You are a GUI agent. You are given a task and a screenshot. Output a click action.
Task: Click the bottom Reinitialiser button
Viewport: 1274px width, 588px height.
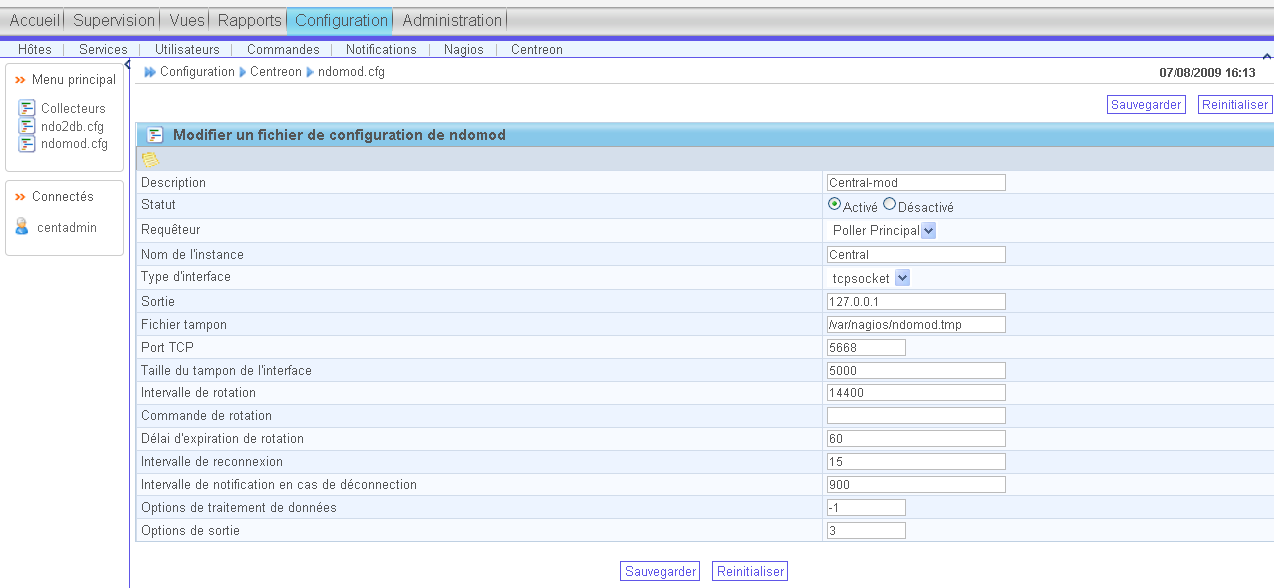click(x=749, y=572)
